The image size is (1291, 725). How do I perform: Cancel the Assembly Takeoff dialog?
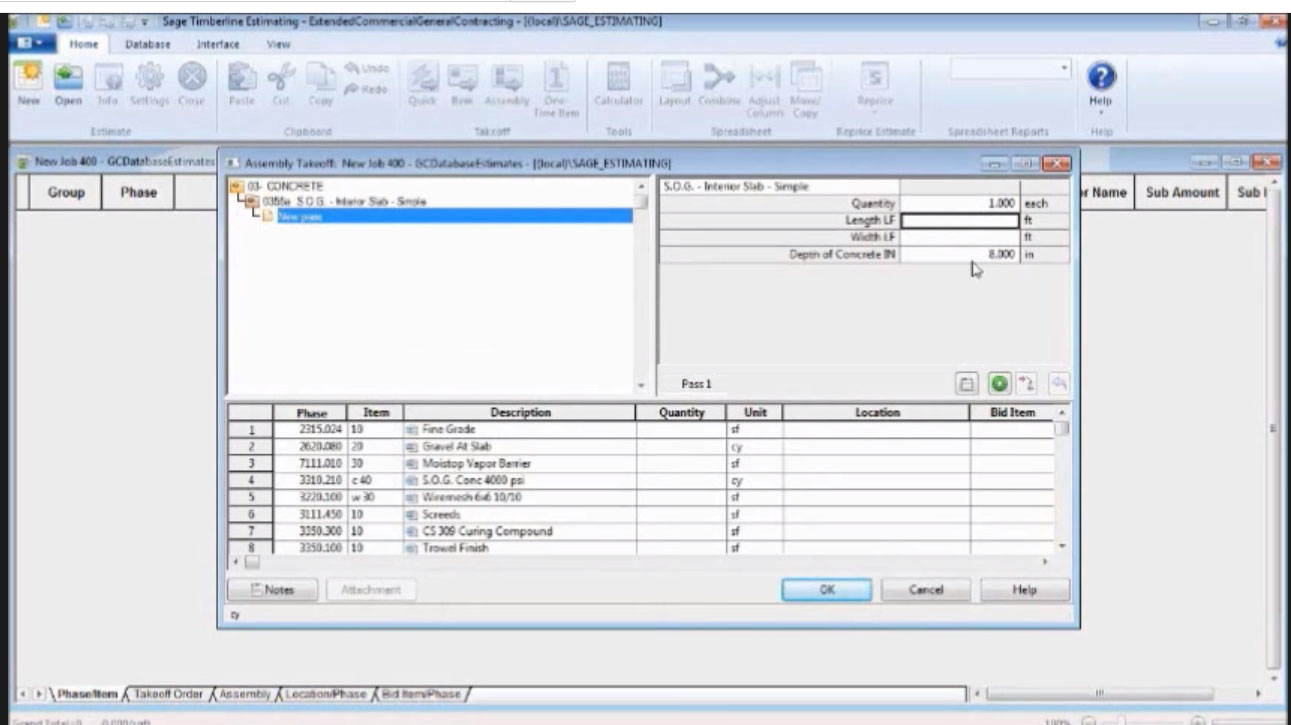click(x=926, y=590)
